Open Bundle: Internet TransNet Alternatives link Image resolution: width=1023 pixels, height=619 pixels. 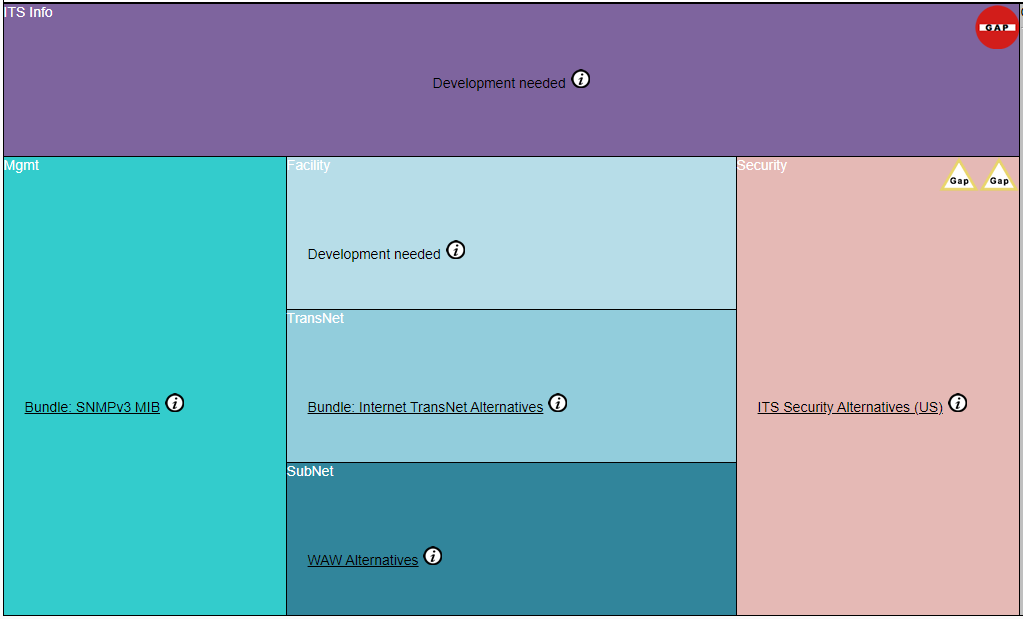coord(425,408)
